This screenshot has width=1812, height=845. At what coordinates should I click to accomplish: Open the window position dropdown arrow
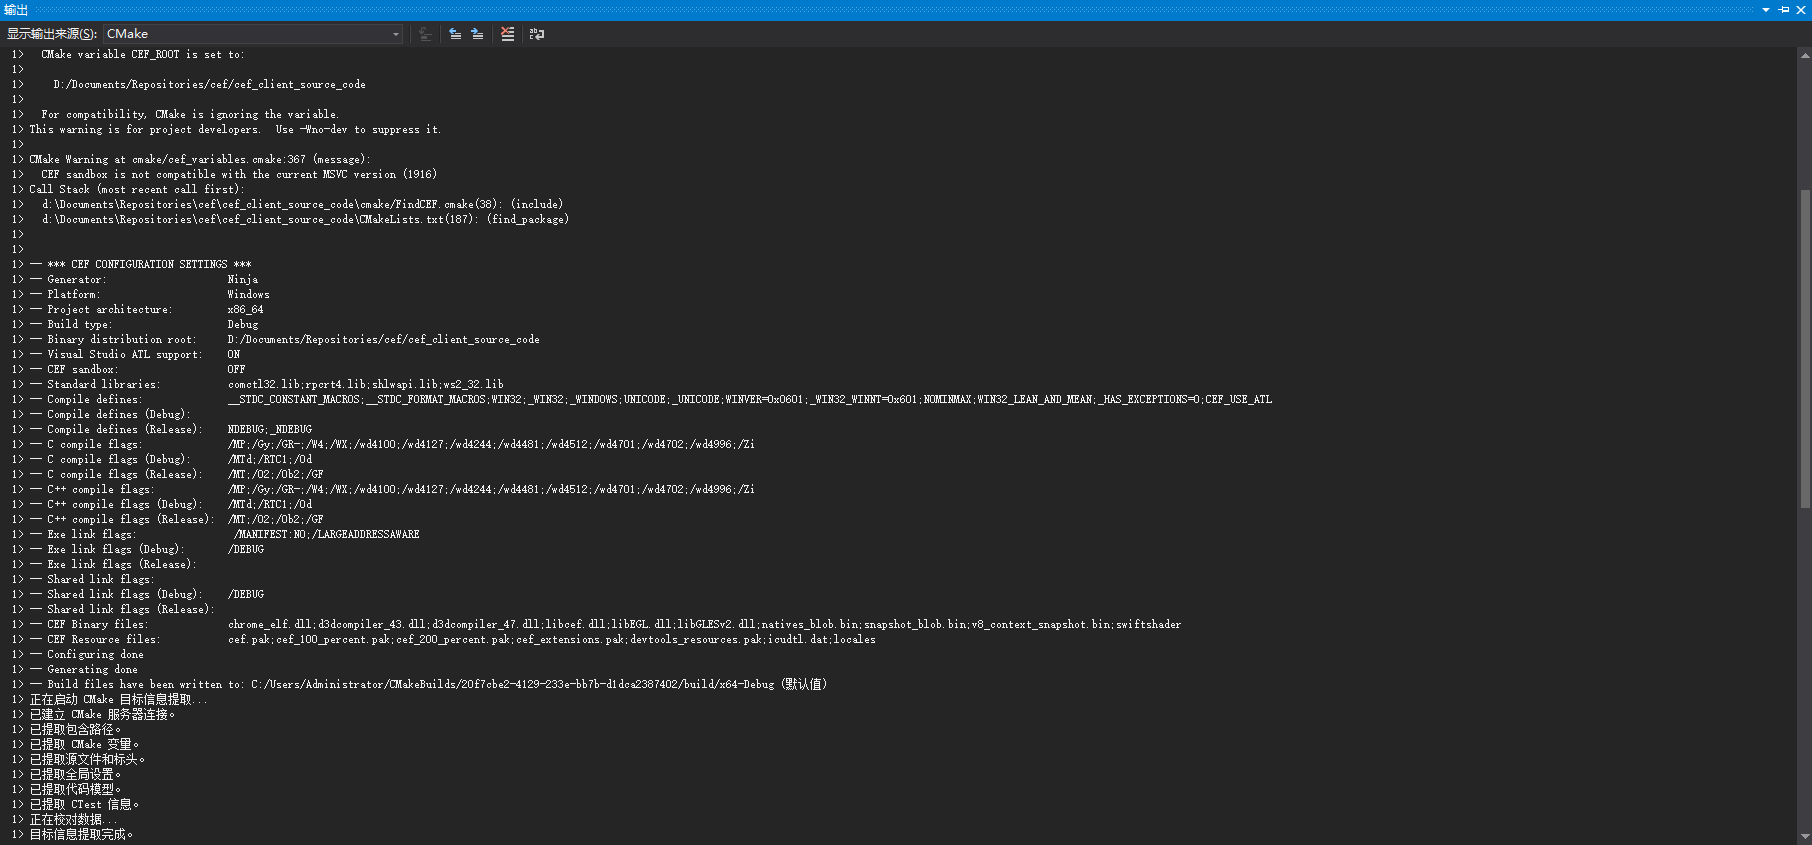pos(1766,10)
